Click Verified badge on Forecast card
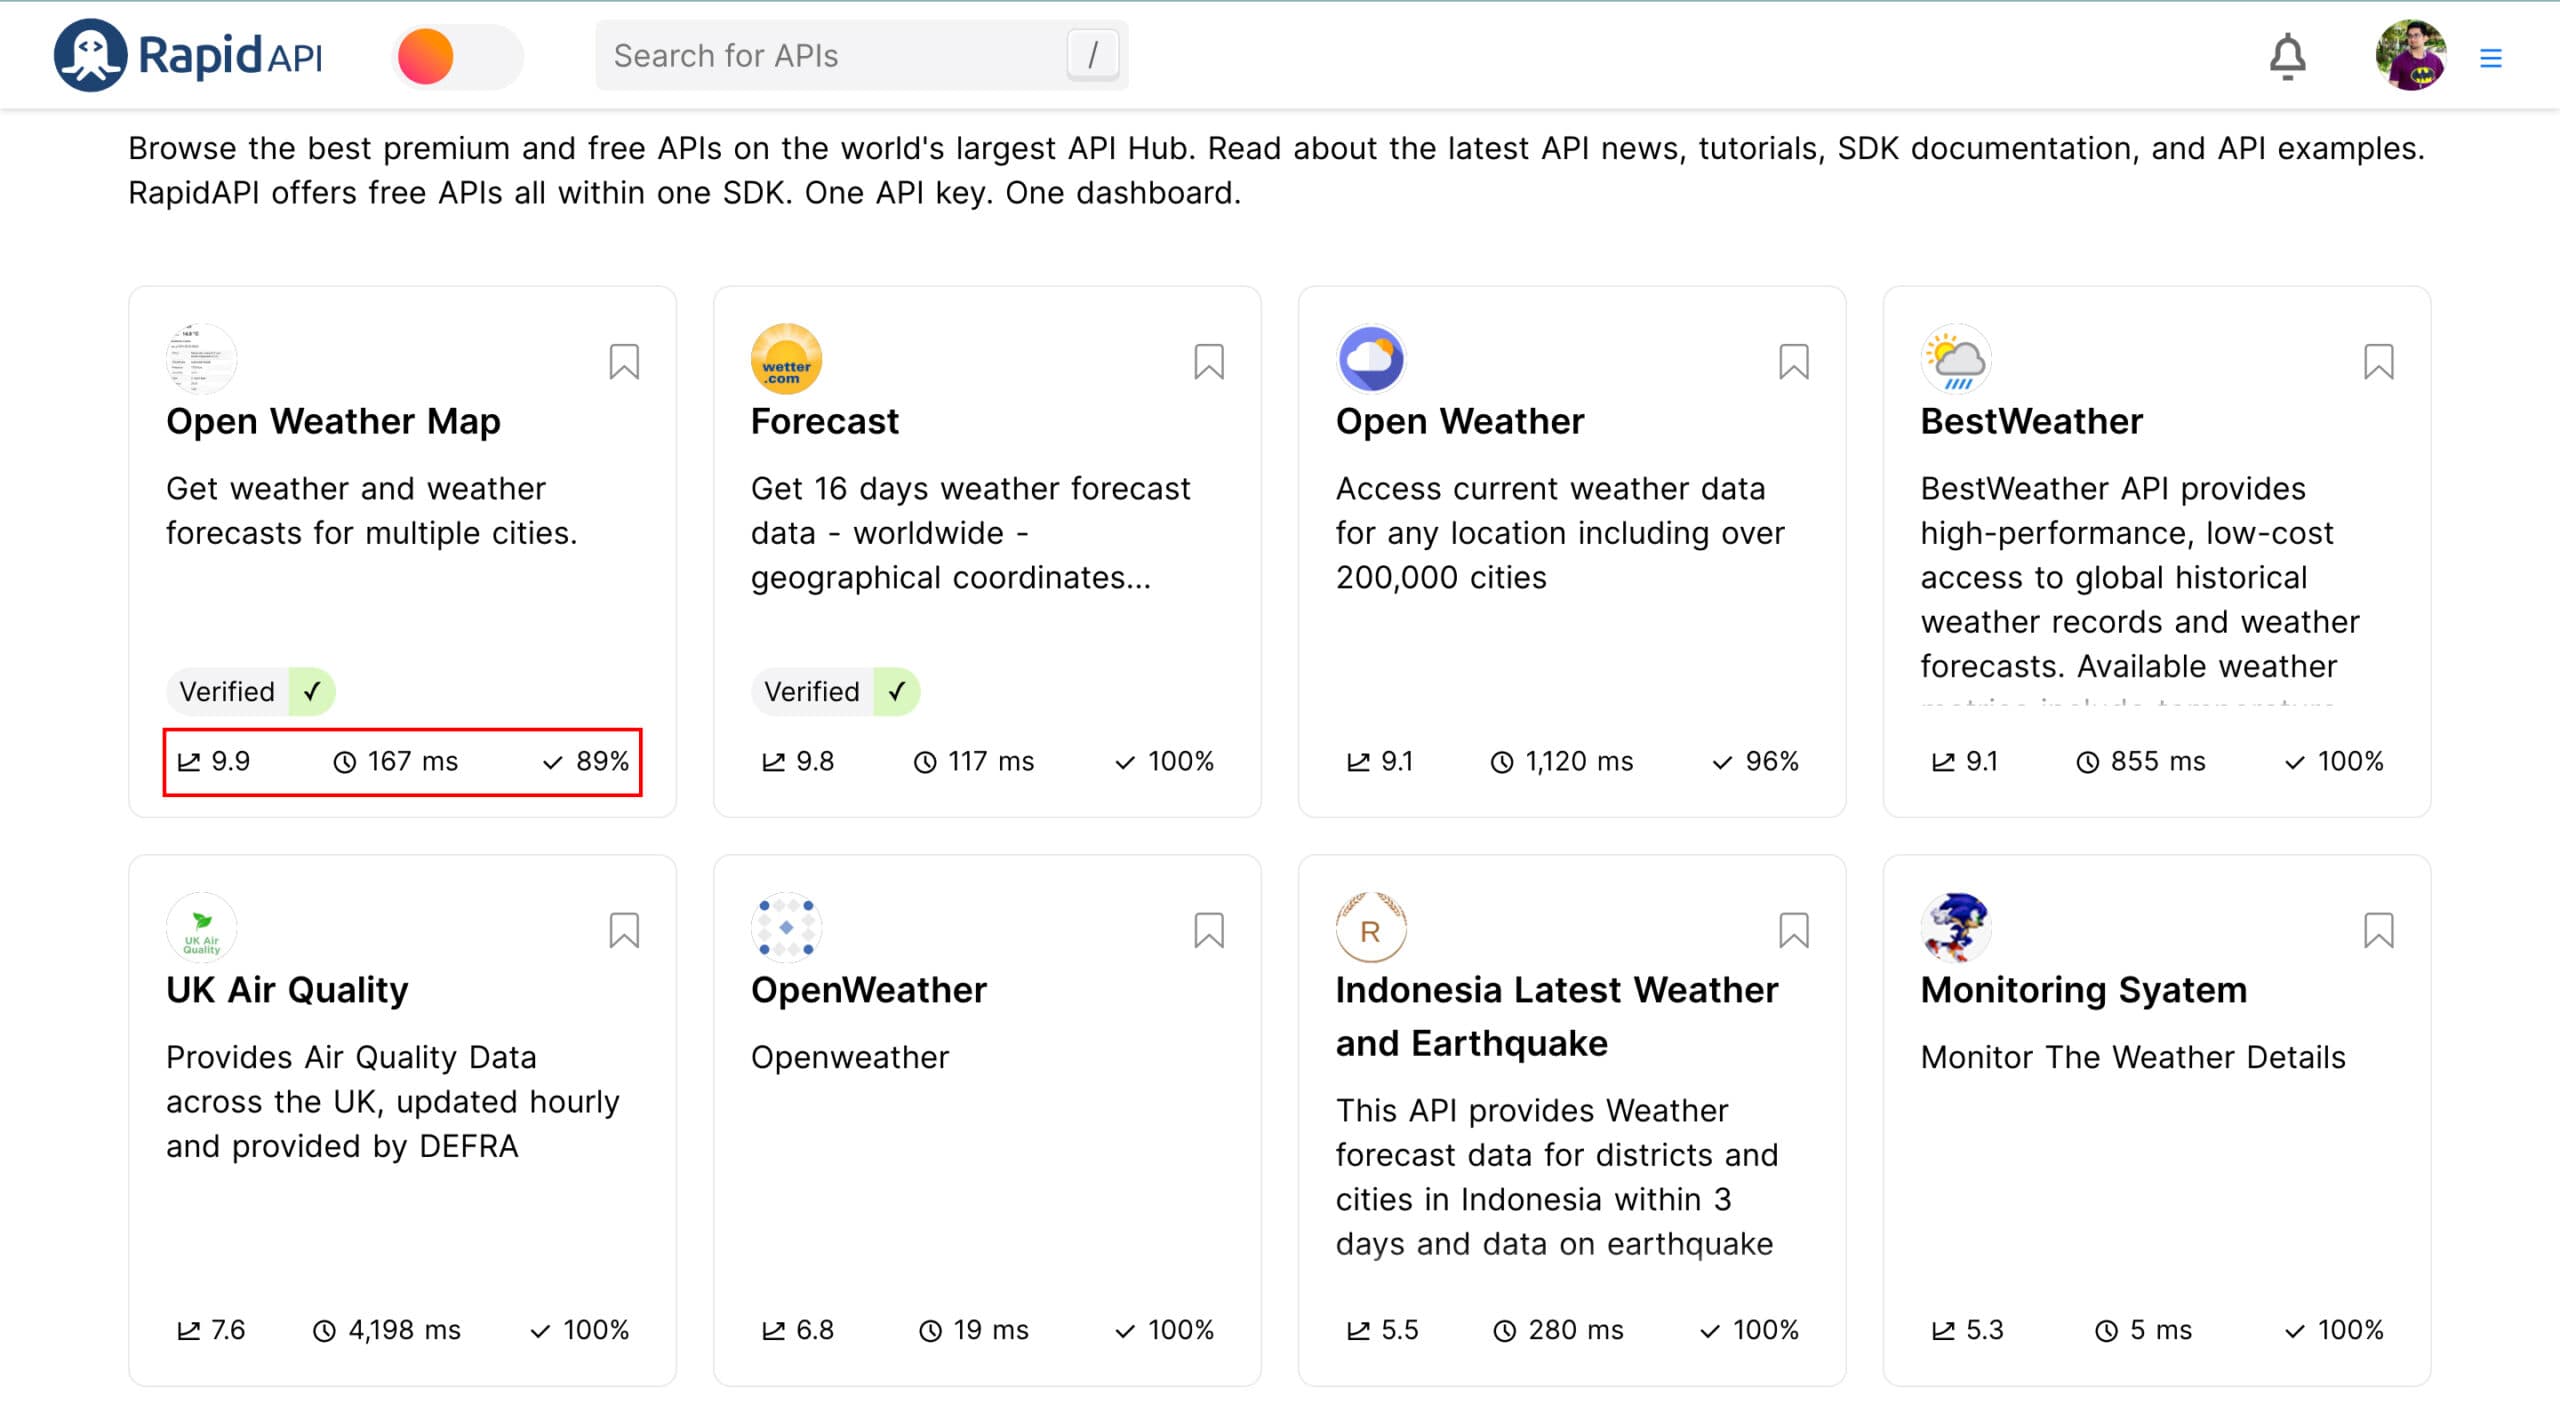The height and width of the screenshot is (1404, 2560). pos(835,691)
